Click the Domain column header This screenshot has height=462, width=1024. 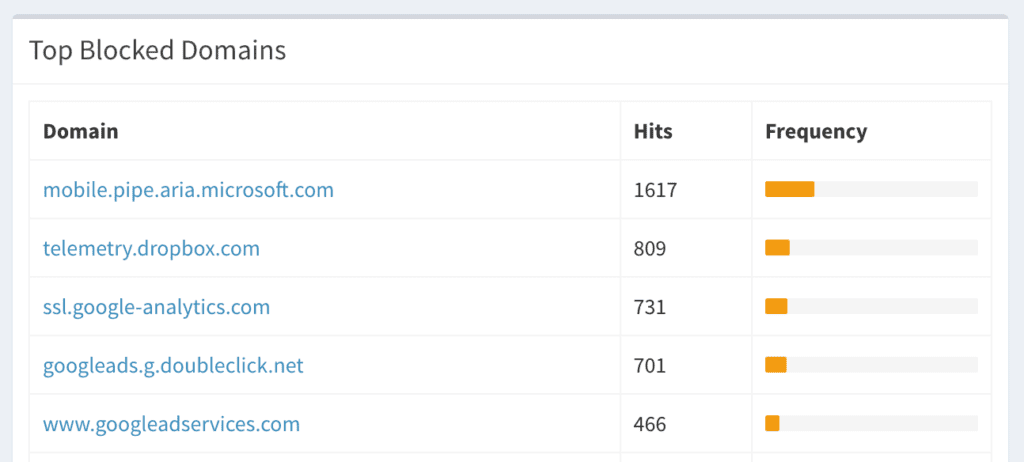(81, 131)
